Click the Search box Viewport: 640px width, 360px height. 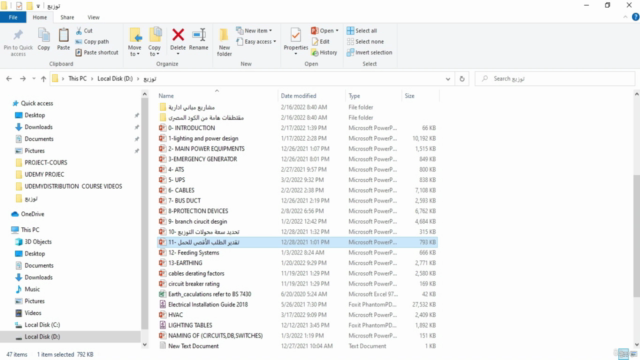tap(555, 79)
